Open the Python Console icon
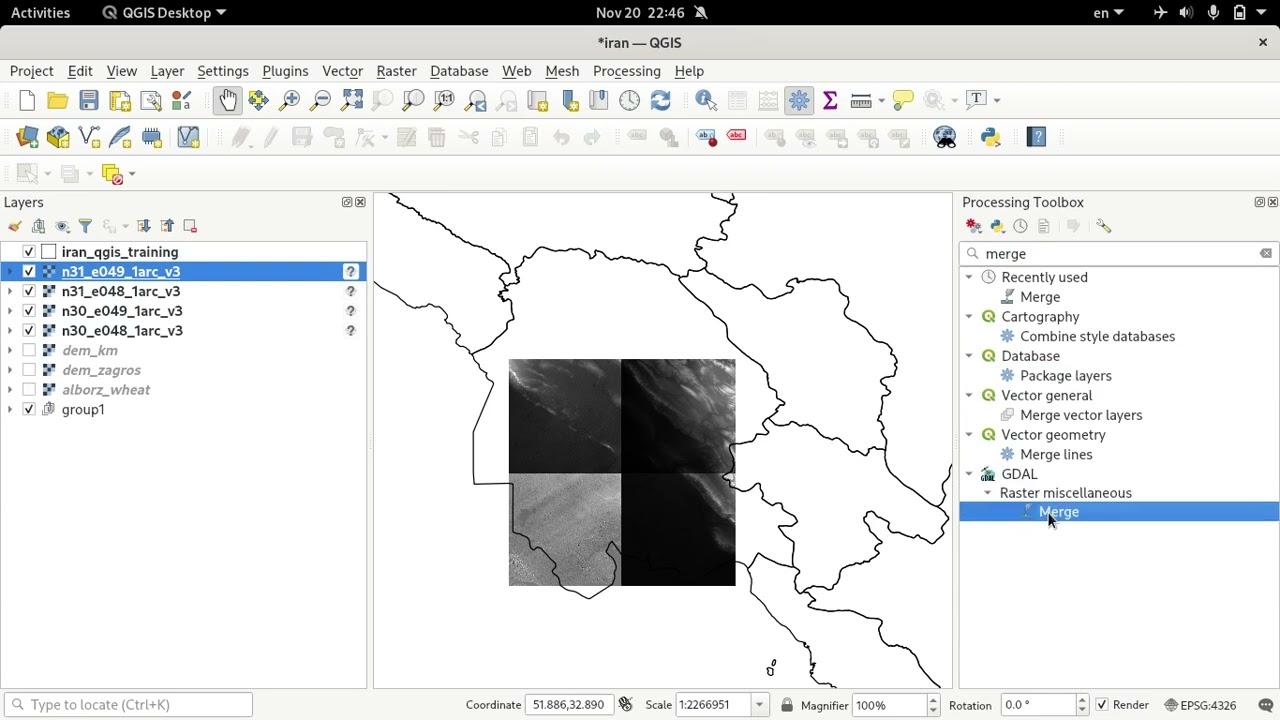The height and width of the screenshot is (720, 1280). coord(991,137)
